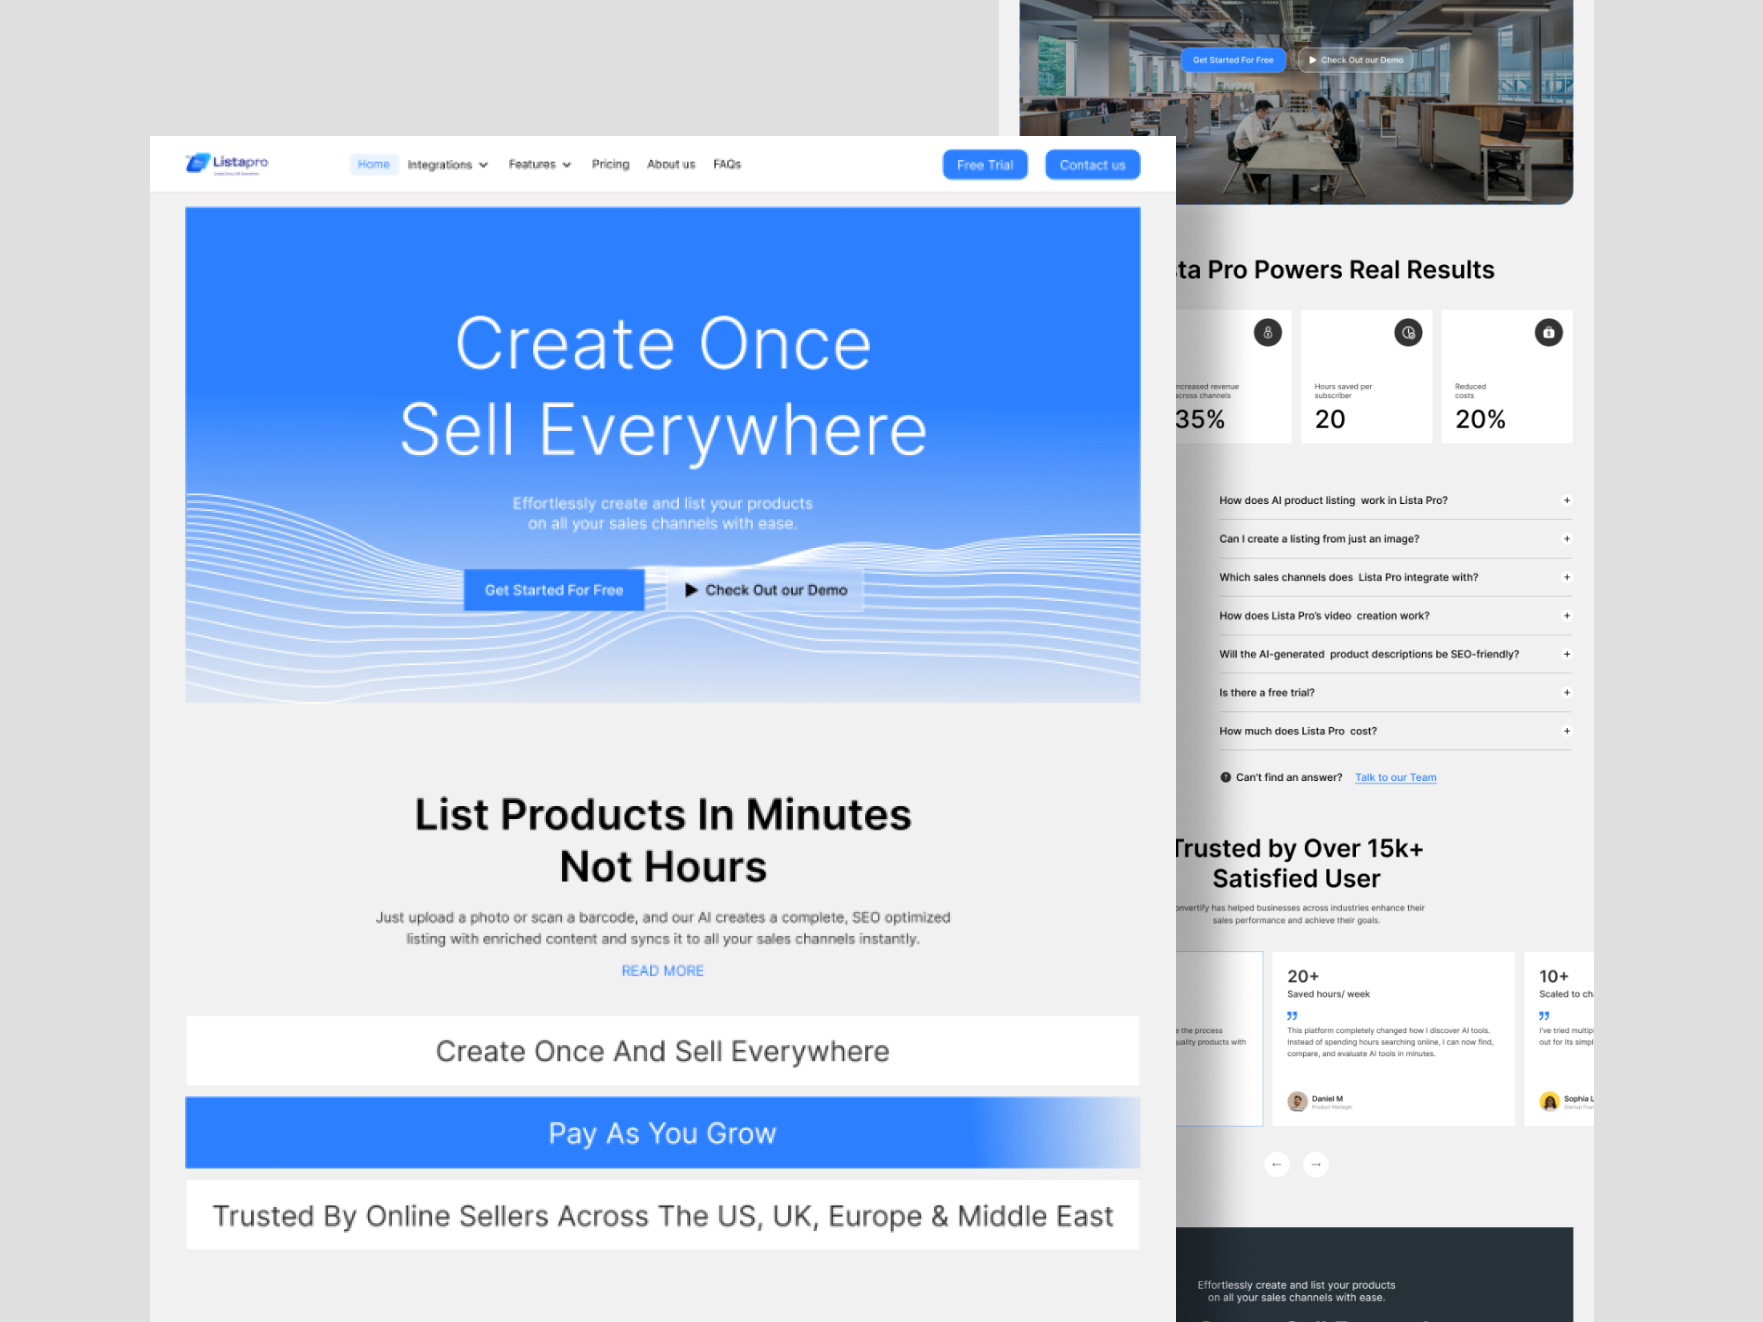Open the Talk to our Team link
1763x1322 pixels.
coord(1395,777)
